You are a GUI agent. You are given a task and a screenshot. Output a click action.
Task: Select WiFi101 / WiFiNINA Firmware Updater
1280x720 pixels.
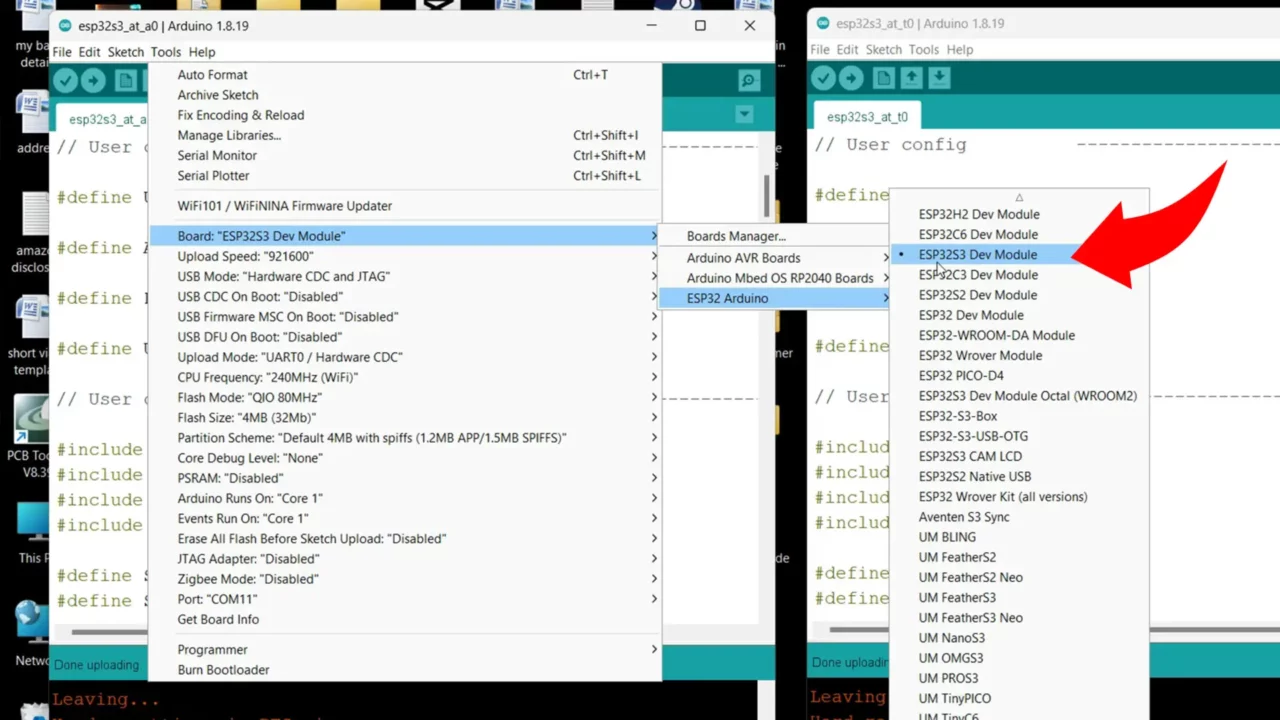(405, 206)
